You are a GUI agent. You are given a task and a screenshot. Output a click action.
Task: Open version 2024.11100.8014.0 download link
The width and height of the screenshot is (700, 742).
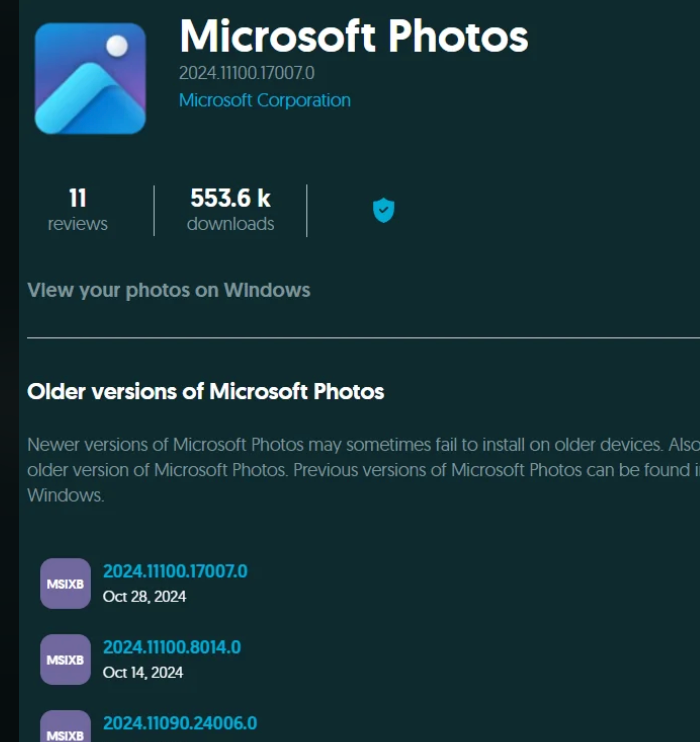[172, 647]
